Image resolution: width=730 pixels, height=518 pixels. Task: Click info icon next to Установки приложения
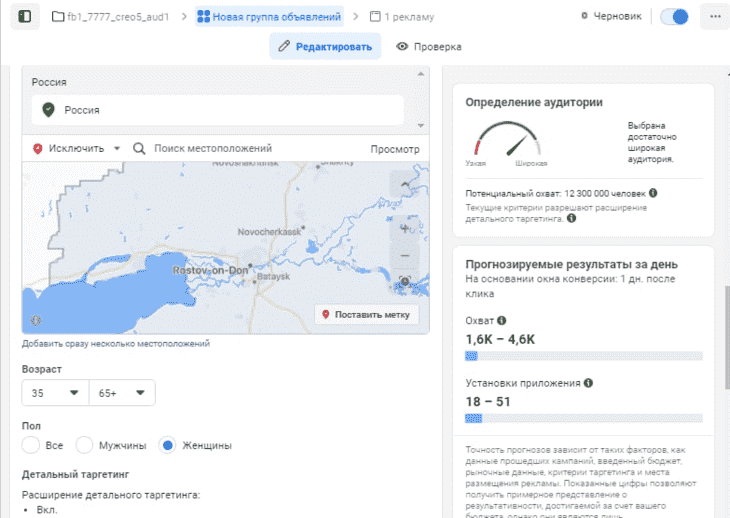(x=588, y=383)
